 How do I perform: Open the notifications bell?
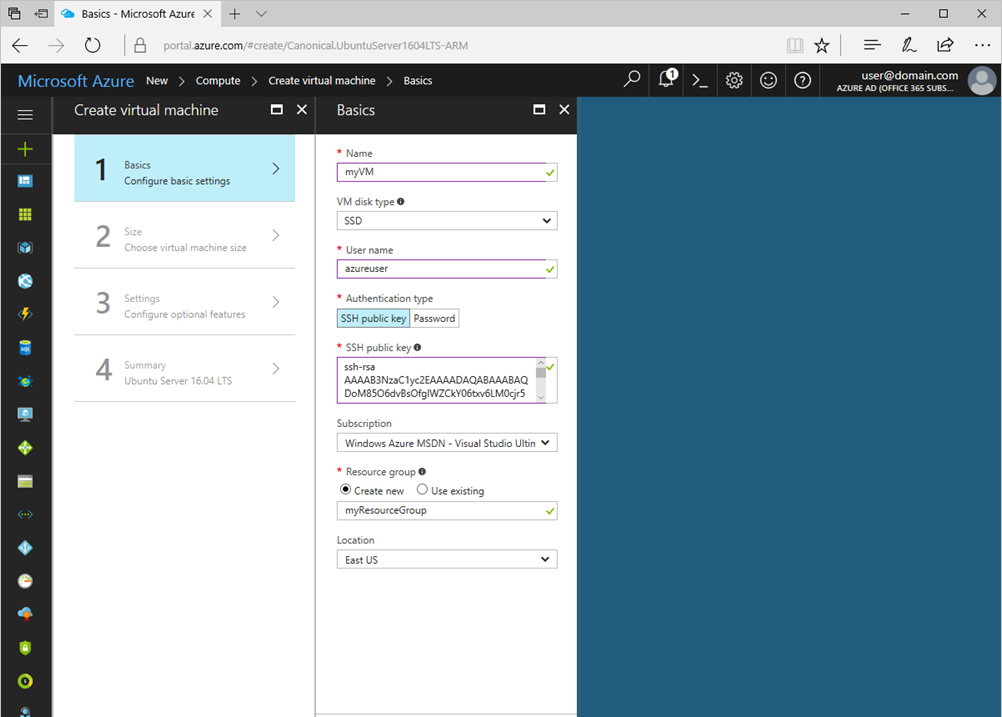pos(667,79)
